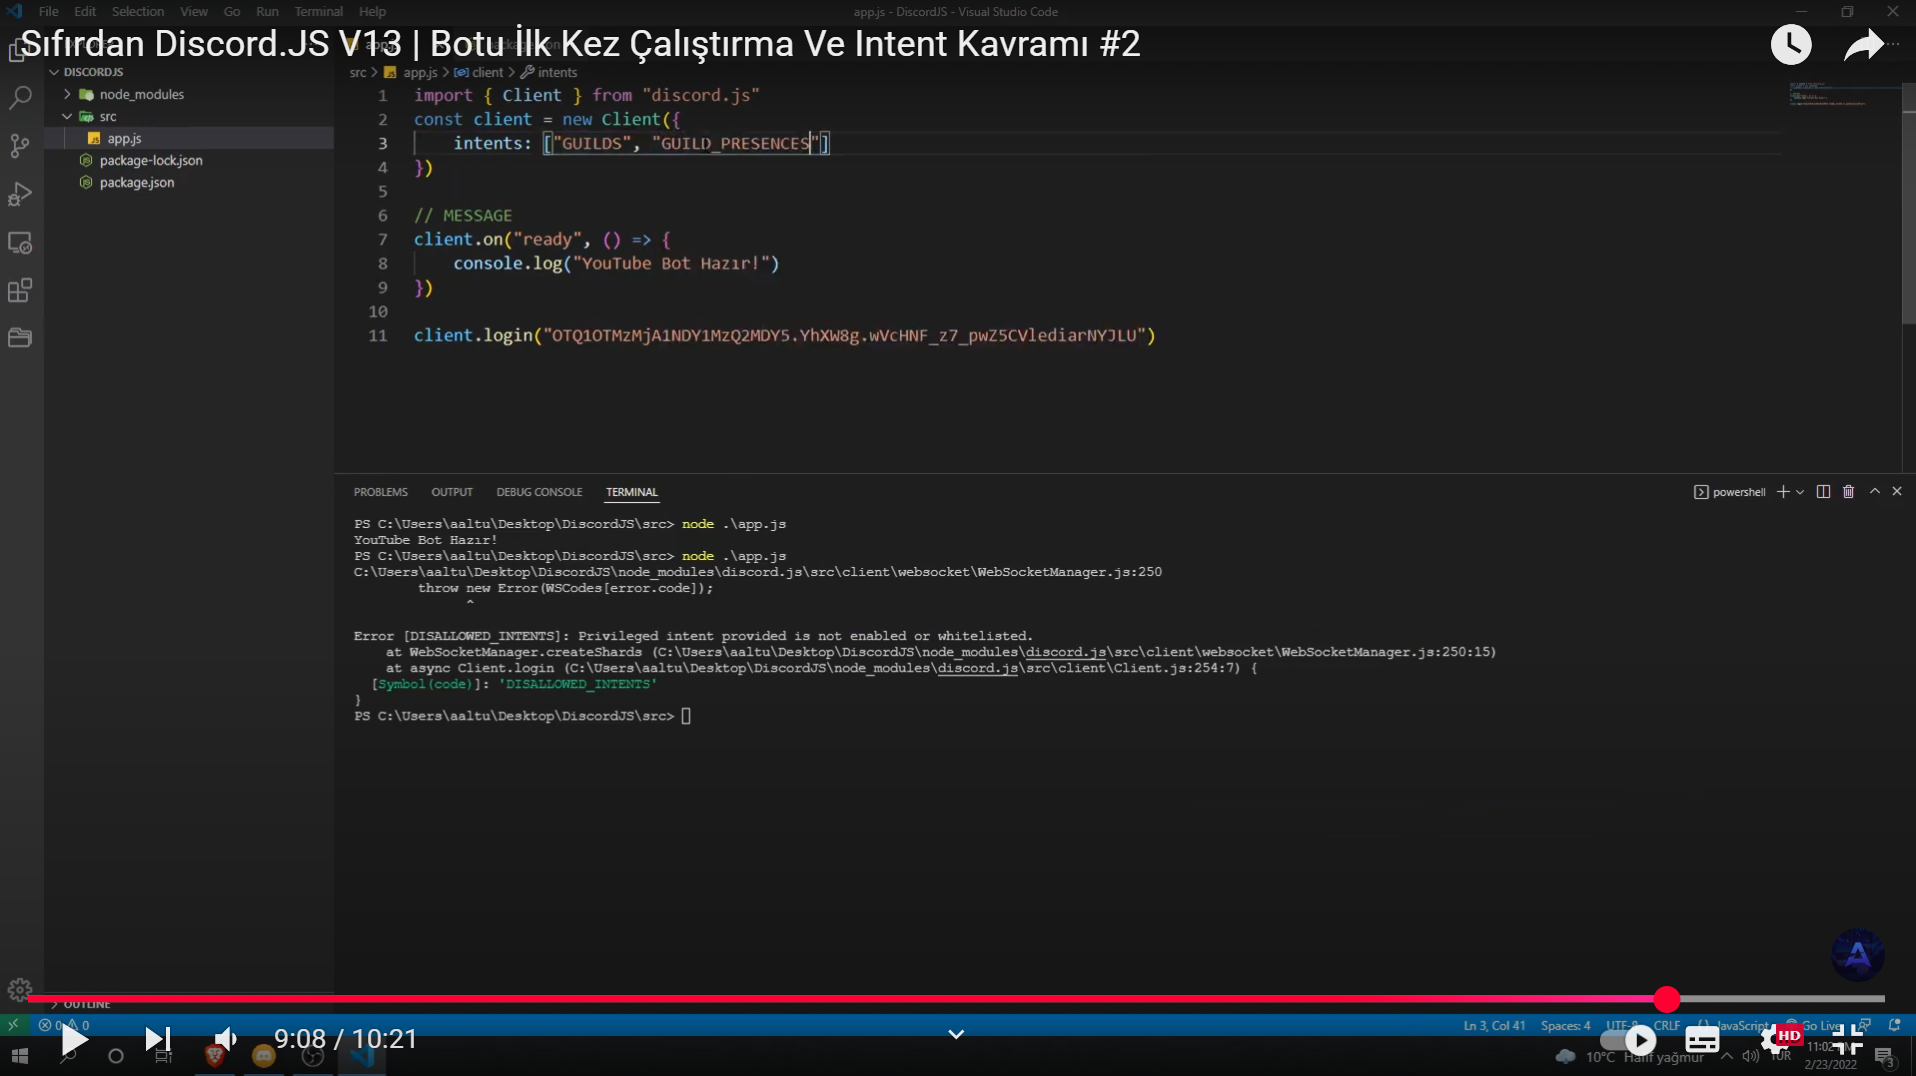Open the Source Control view
This screenshot has width=1916, height=1076.
tap(20, 146)
